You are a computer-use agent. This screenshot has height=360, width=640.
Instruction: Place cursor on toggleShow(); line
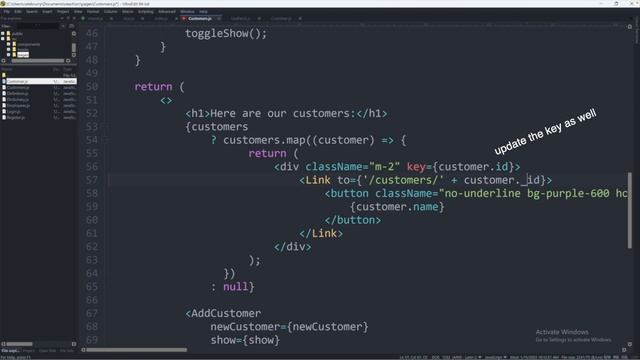coord(226,33)
